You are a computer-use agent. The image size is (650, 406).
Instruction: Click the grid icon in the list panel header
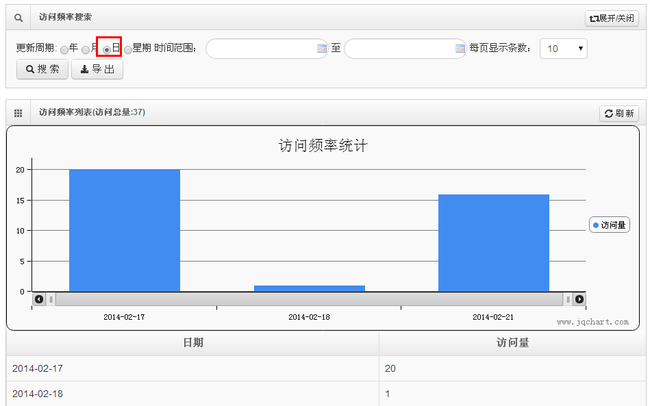tap(18, 113)
